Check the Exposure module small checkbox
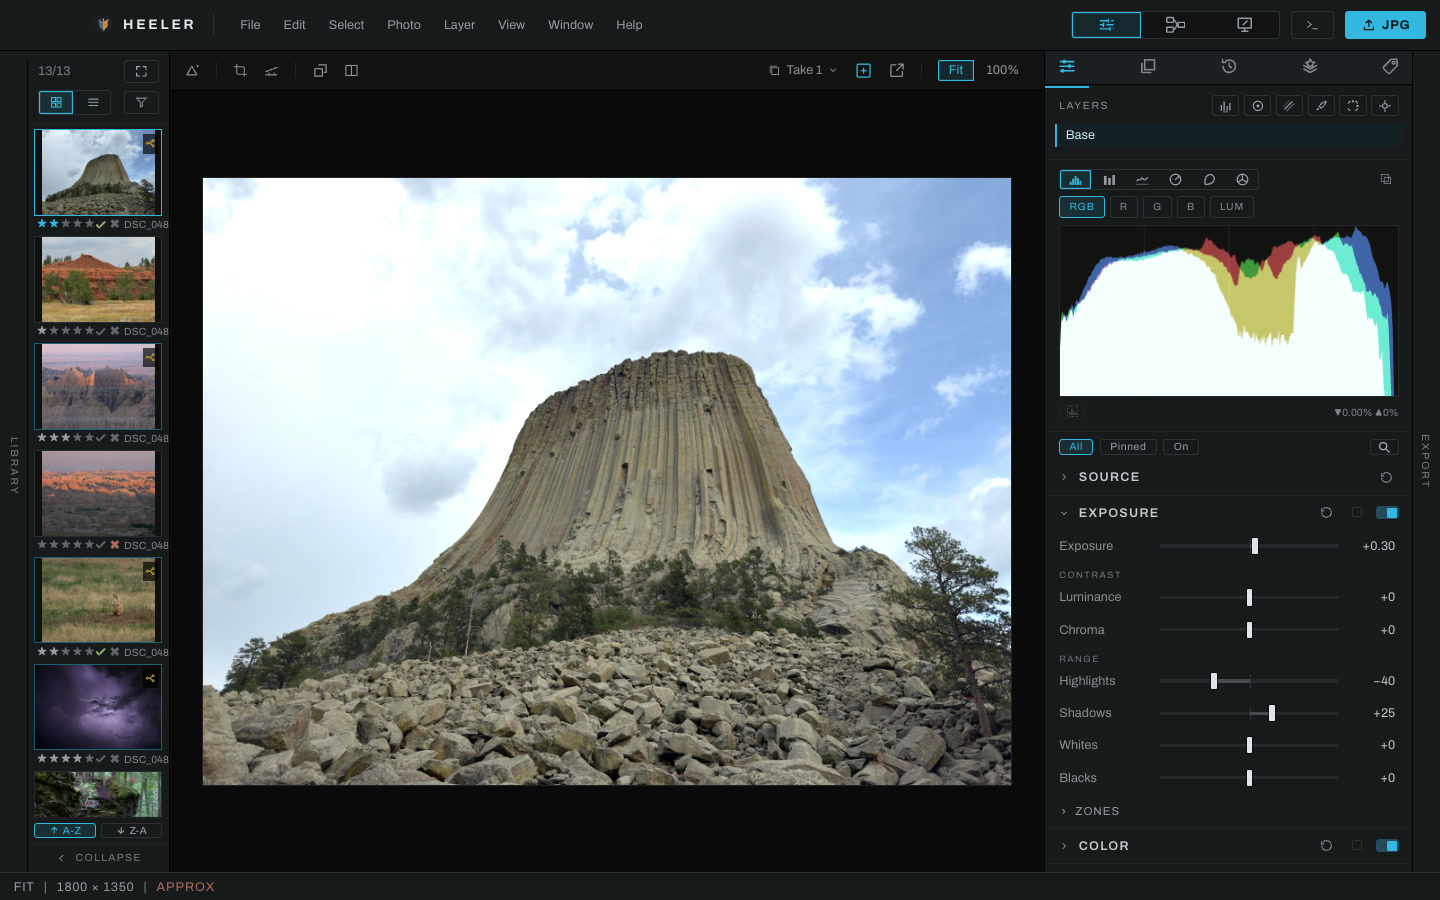Screen dimensions: 1440x900 tap(1357, 513)
